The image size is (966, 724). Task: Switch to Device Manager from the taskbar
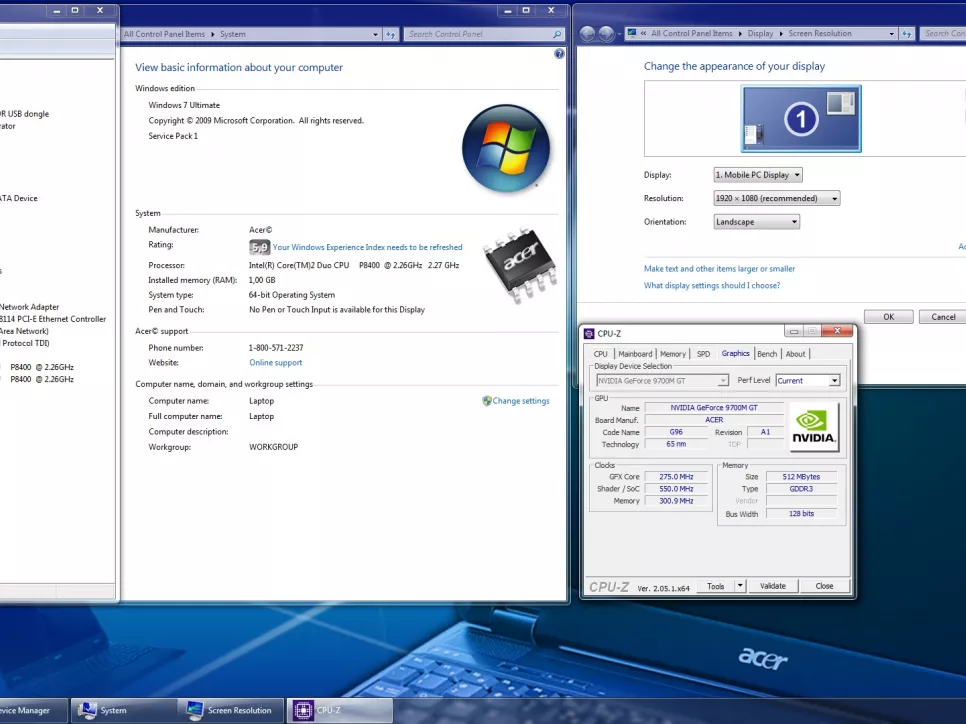(x=33, y=710)
